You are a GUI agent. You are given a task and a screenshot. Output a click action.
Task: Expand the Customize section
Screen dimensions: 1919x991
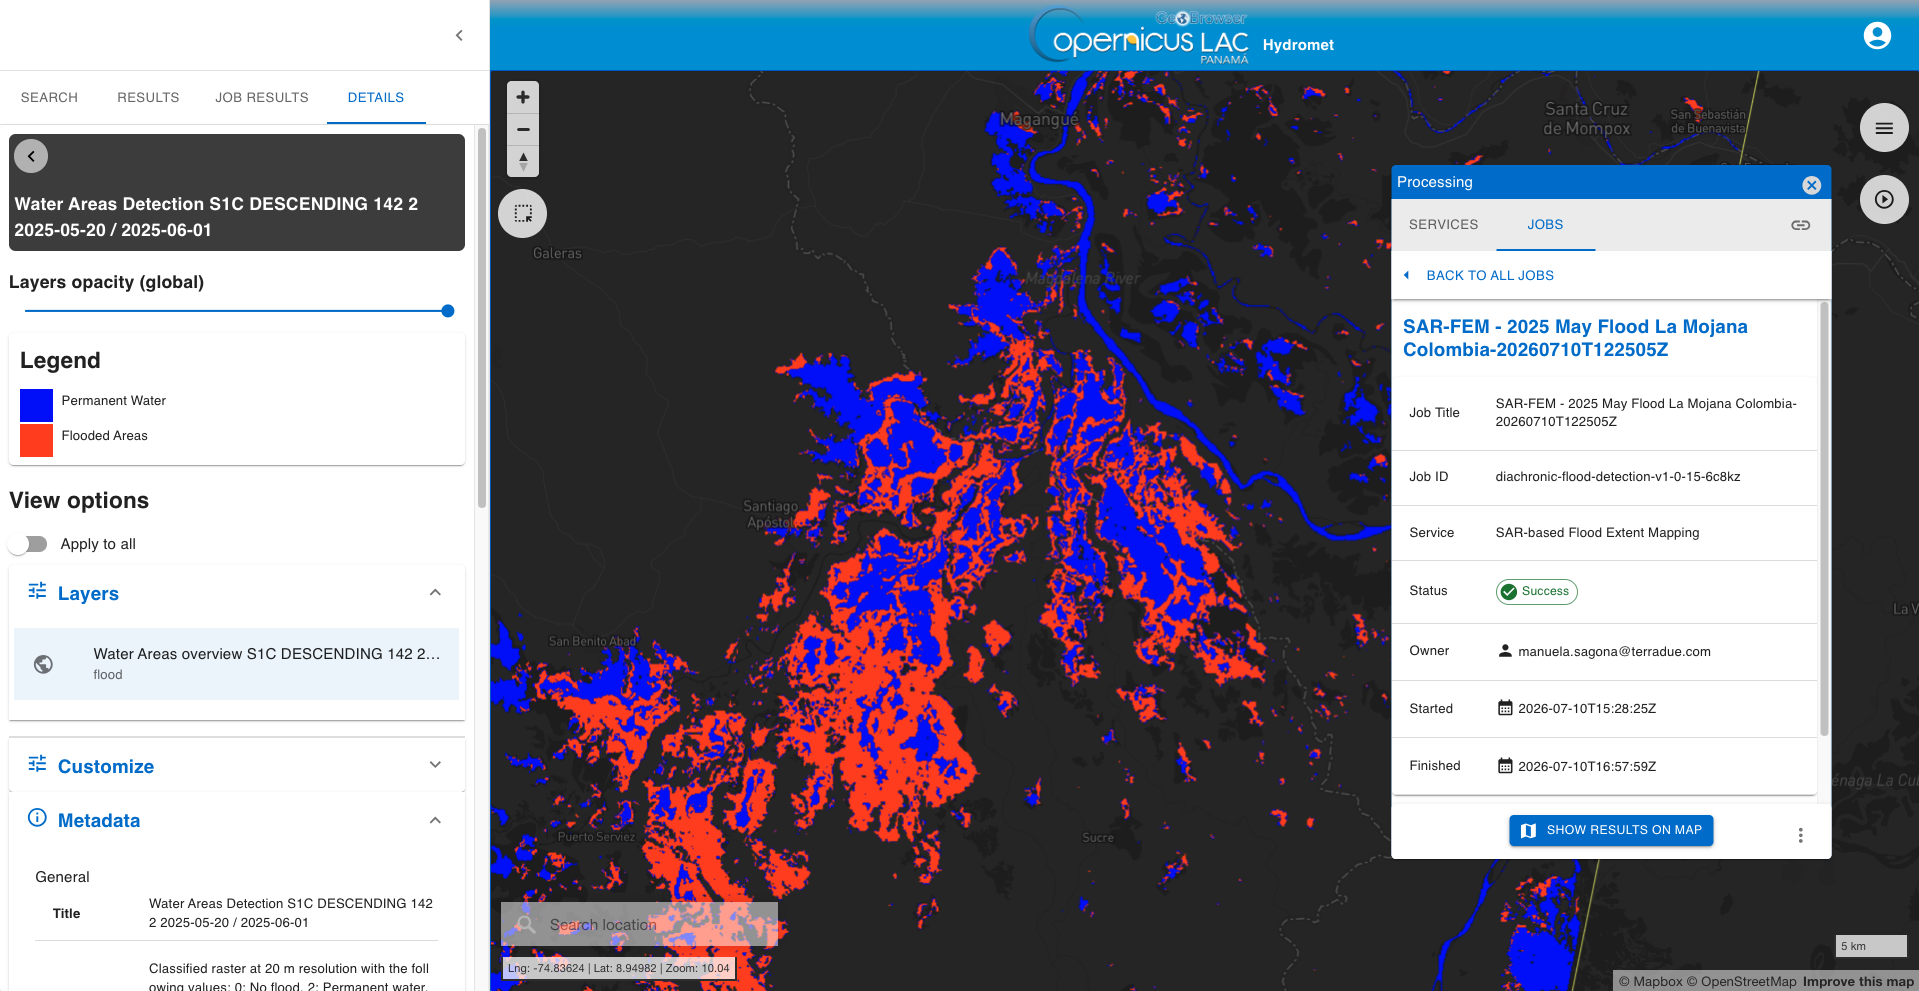point(435,765)
